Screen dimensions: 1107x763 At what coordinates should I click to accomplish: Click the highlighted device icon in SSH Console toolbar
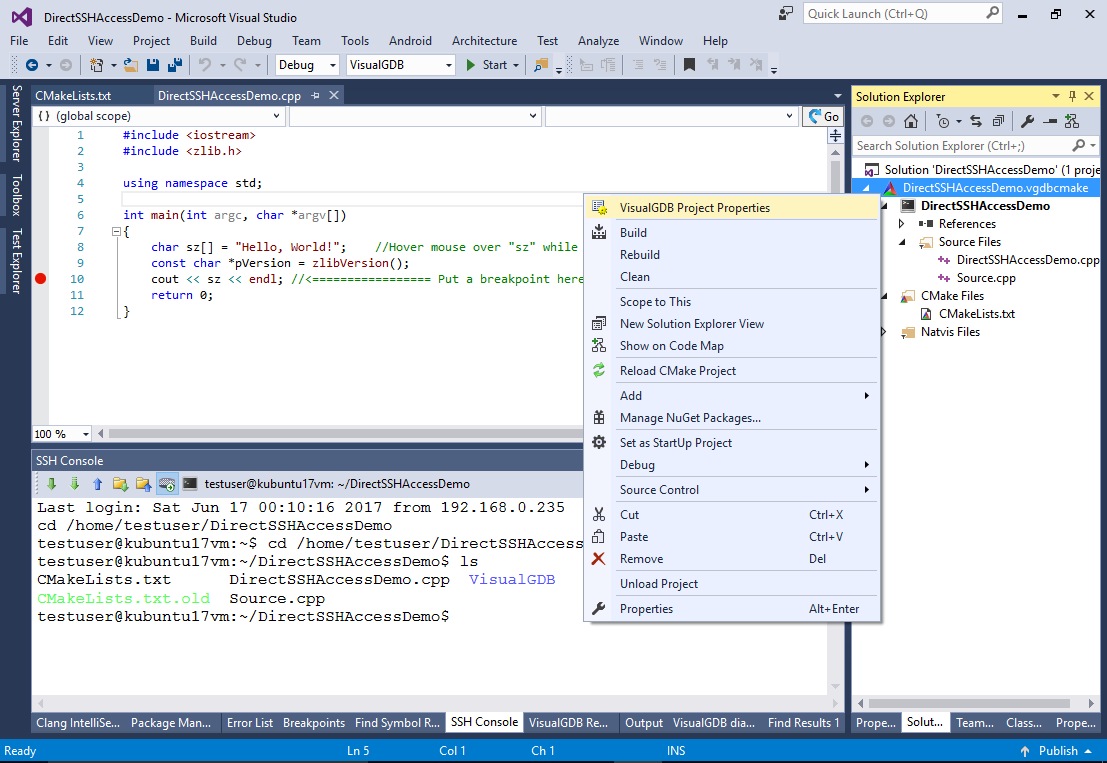[167, 483]
